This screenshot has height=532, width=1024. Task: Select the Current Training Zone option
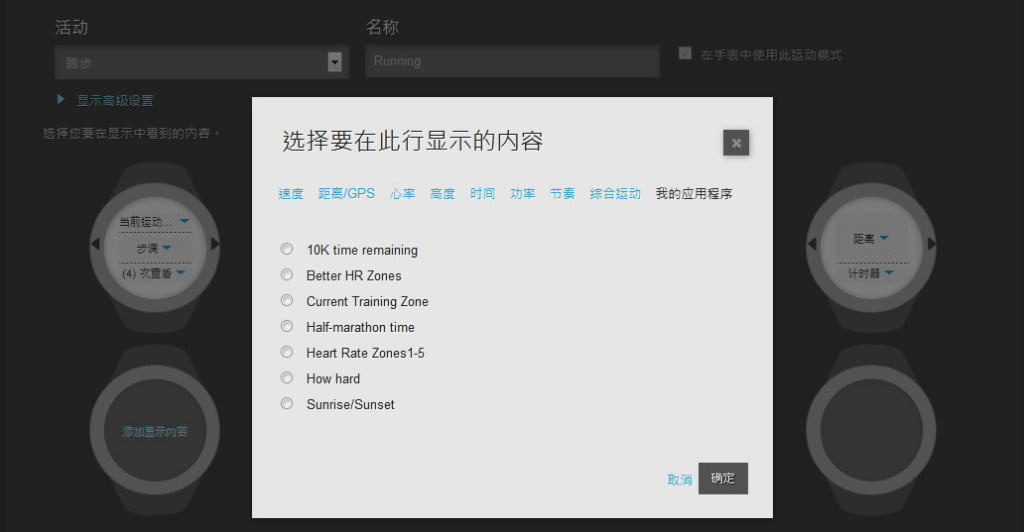pos(287,301)
